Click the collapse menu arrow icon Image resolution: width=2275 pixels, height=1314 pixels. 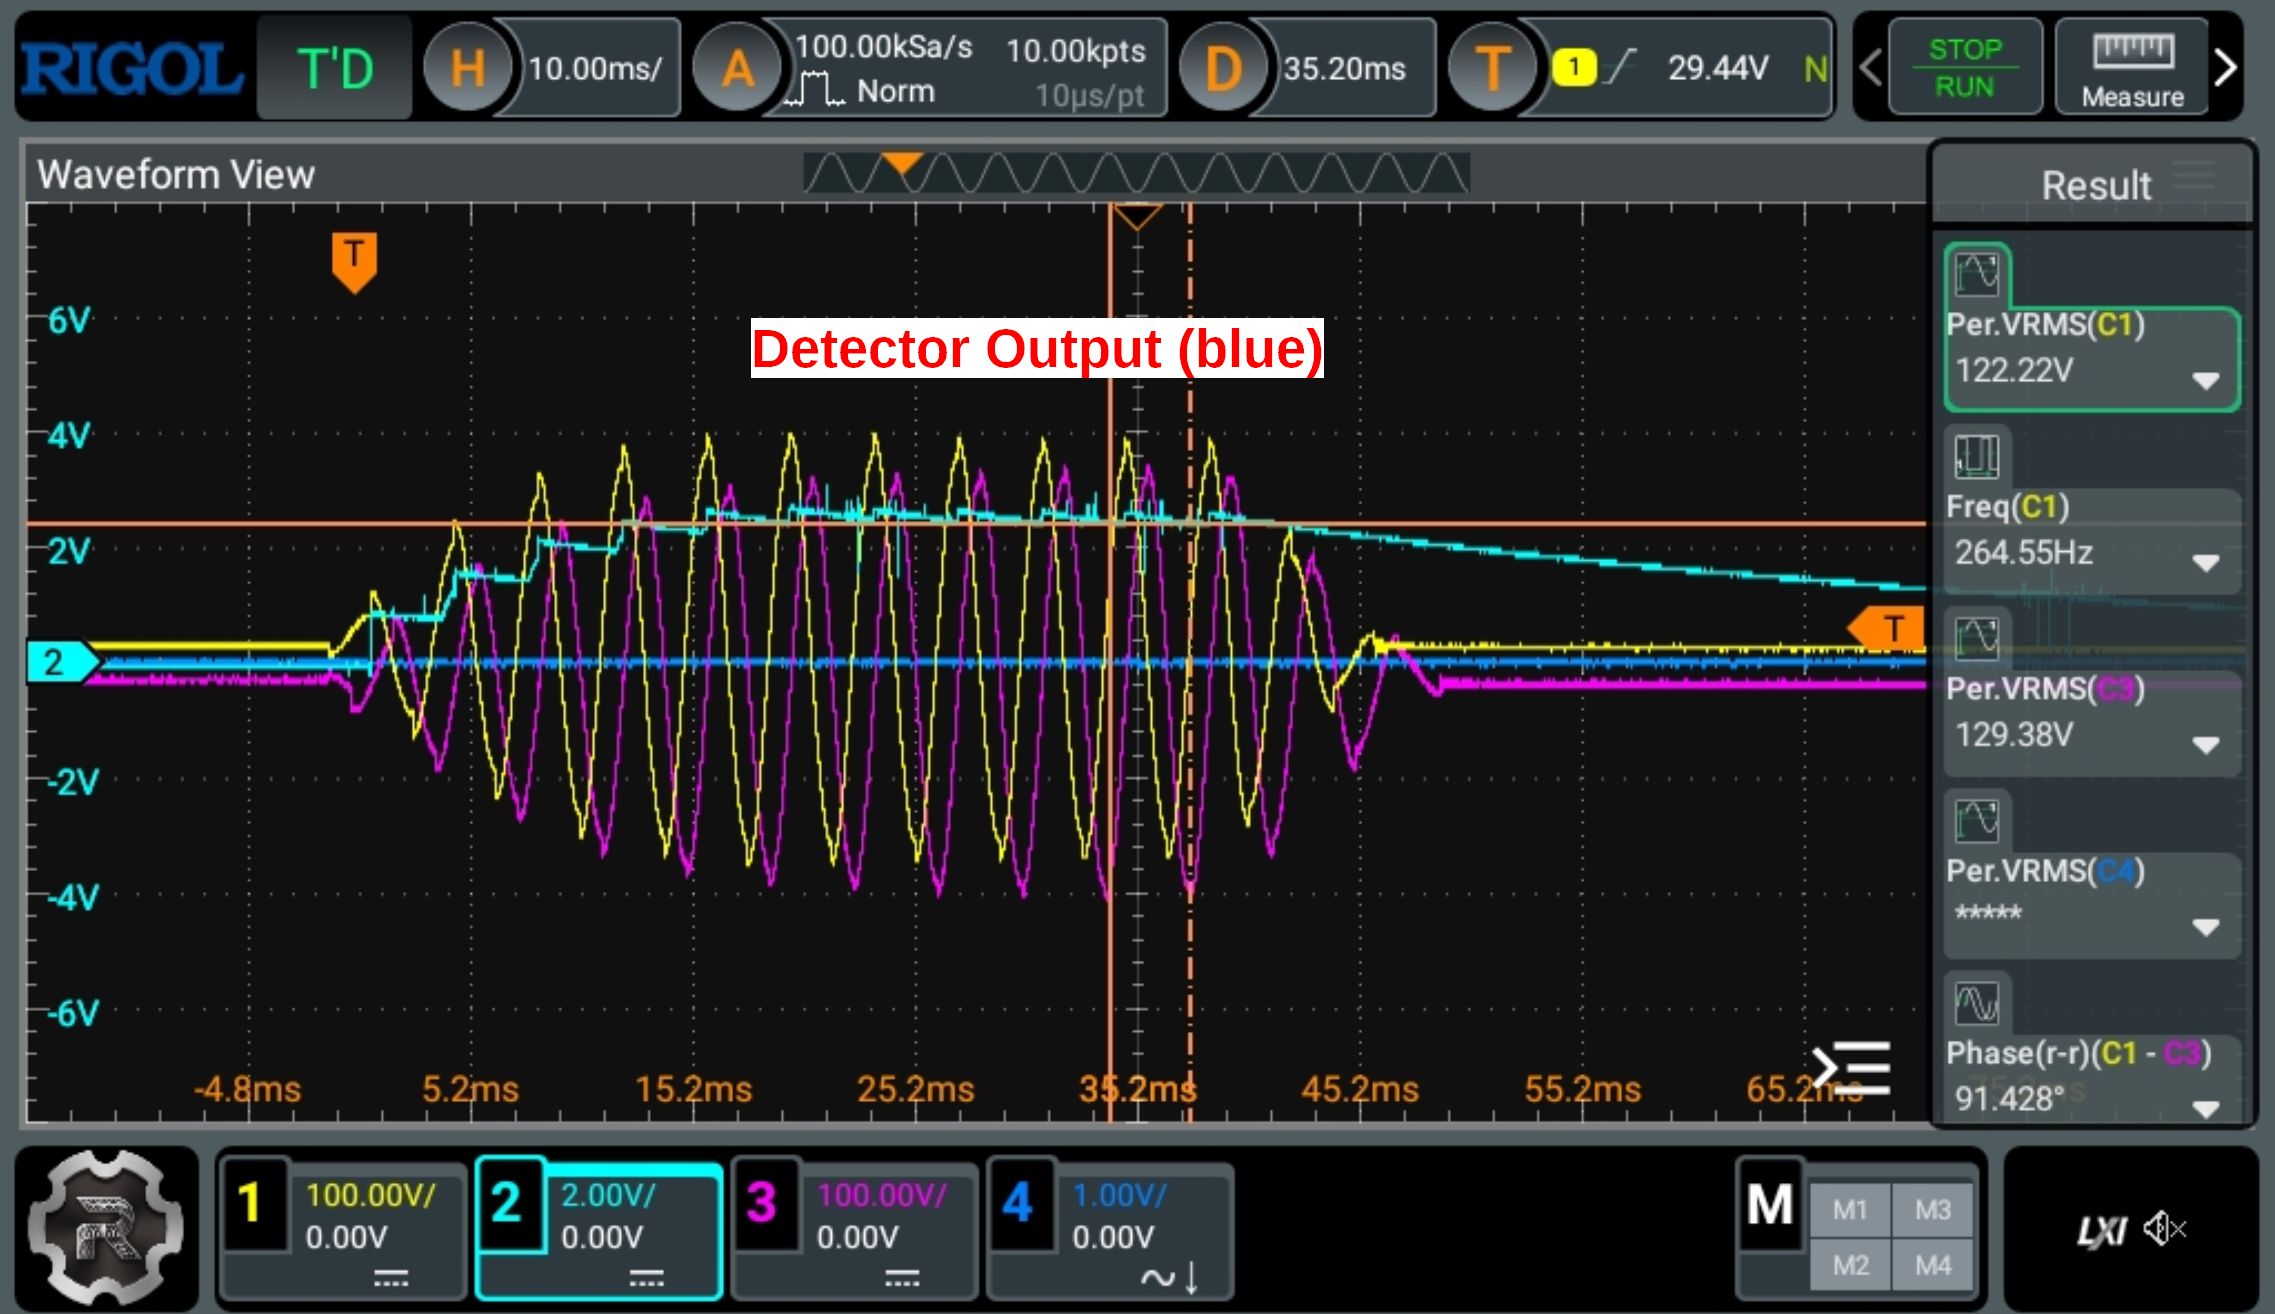[1851, 1068]
